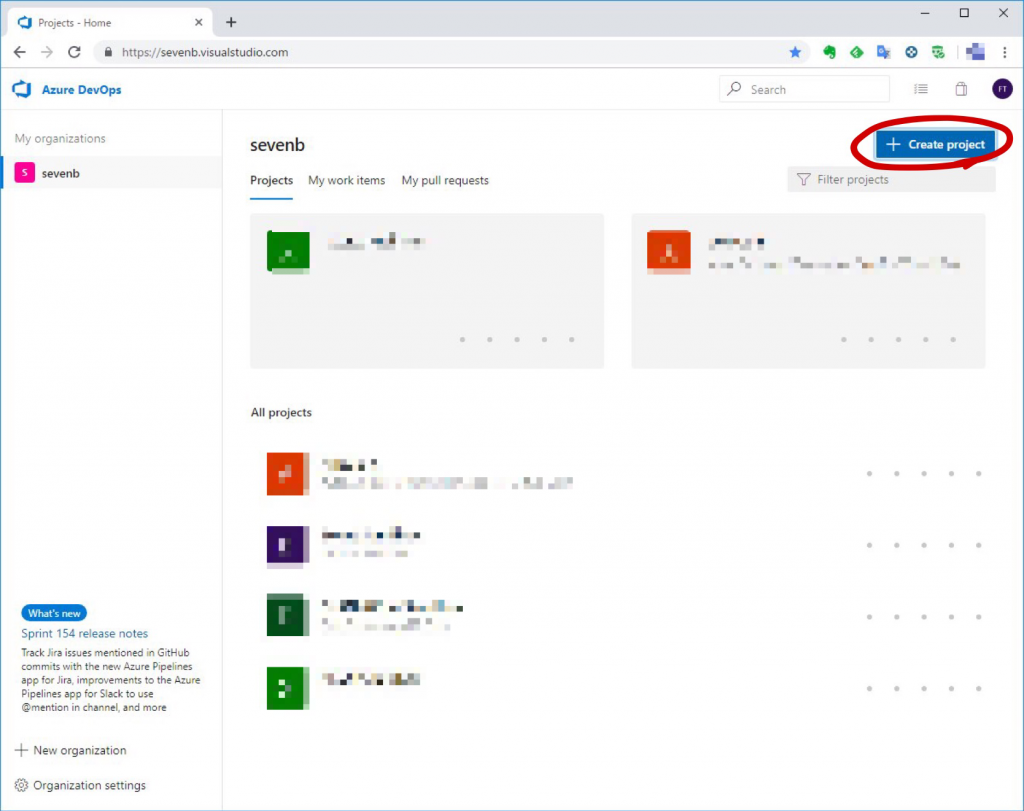Click the Azure DevOps title text
This screenshot has width=1024, height=811.
point(82,89)
